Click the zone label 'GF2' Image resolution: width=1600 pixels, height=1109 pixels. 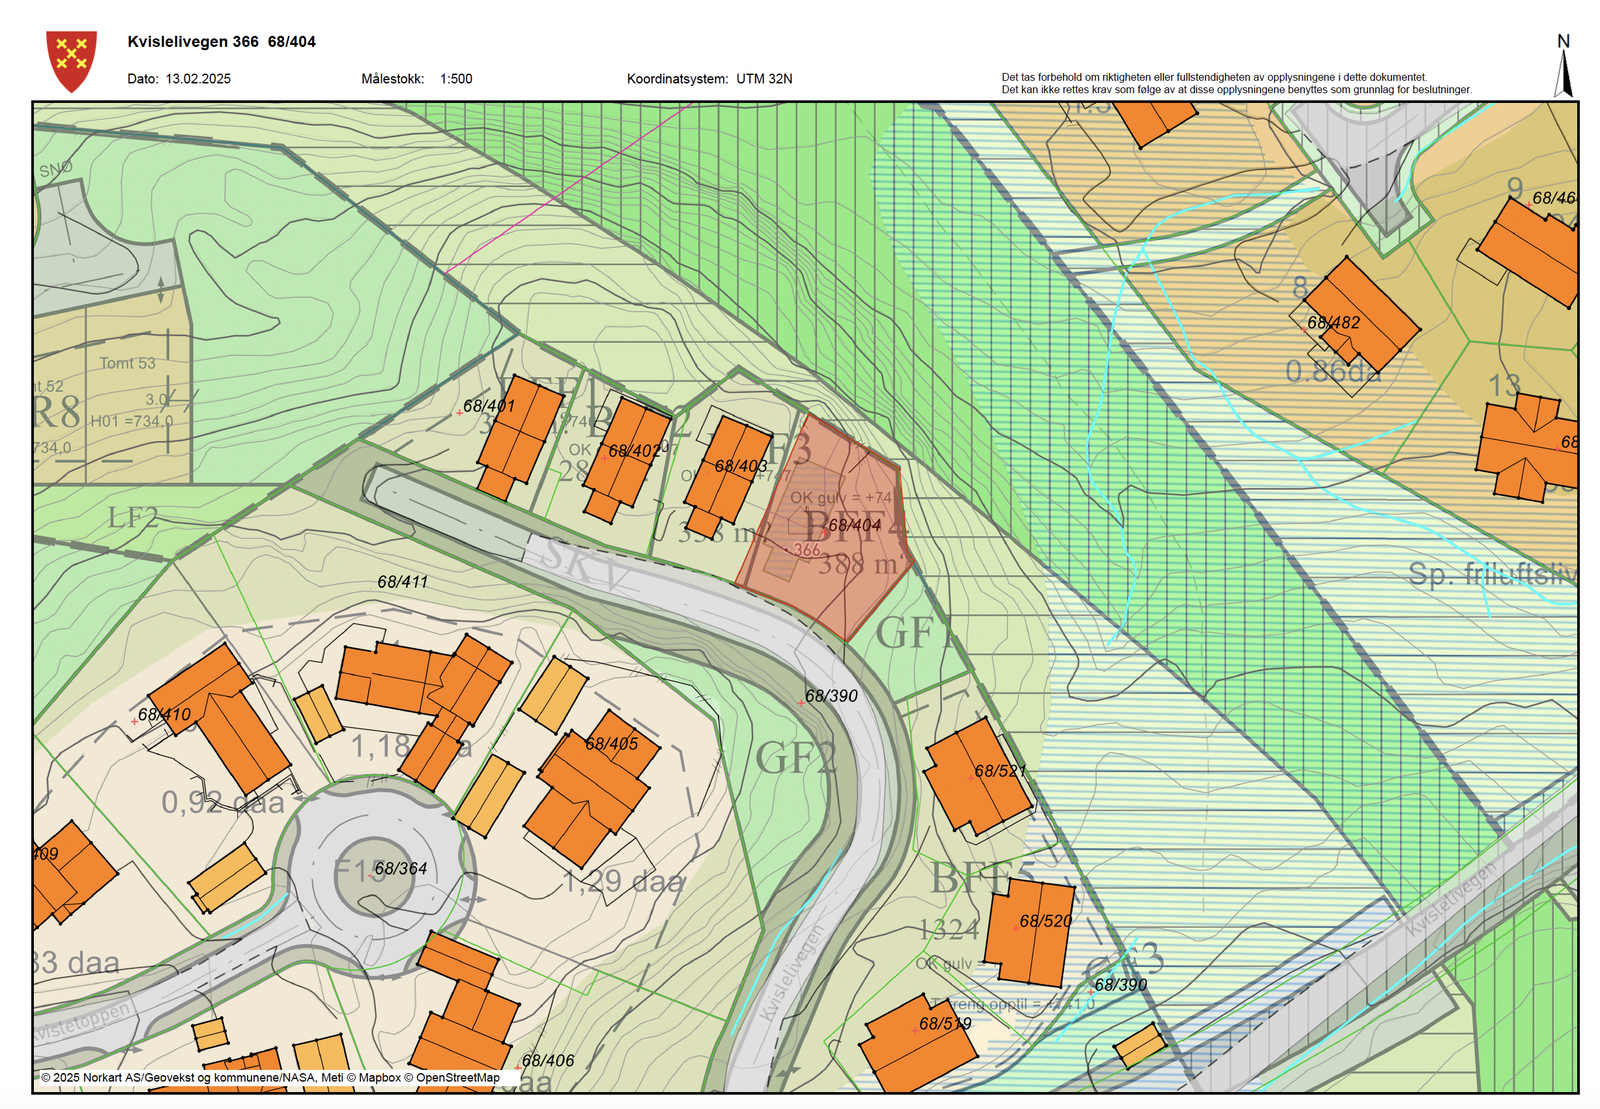coord(795,758)
